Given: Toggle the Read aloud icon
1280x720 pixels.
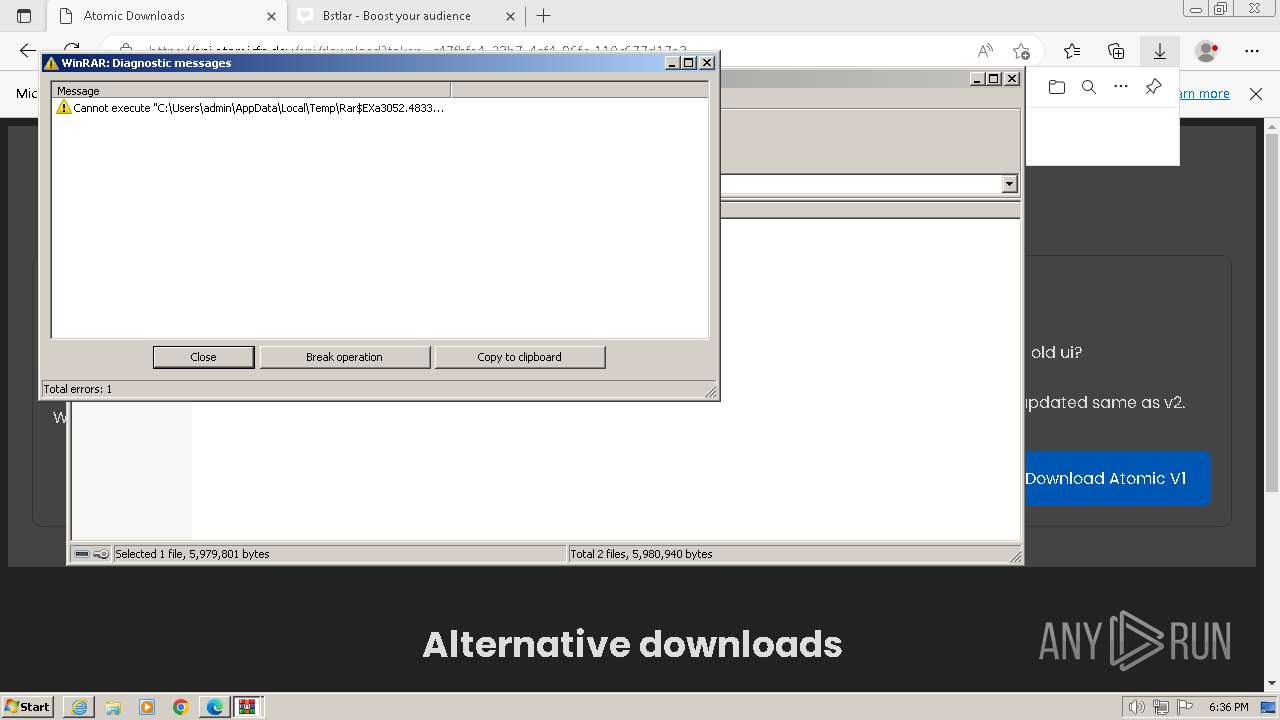Looking at the screenshot, I should 985,51.
